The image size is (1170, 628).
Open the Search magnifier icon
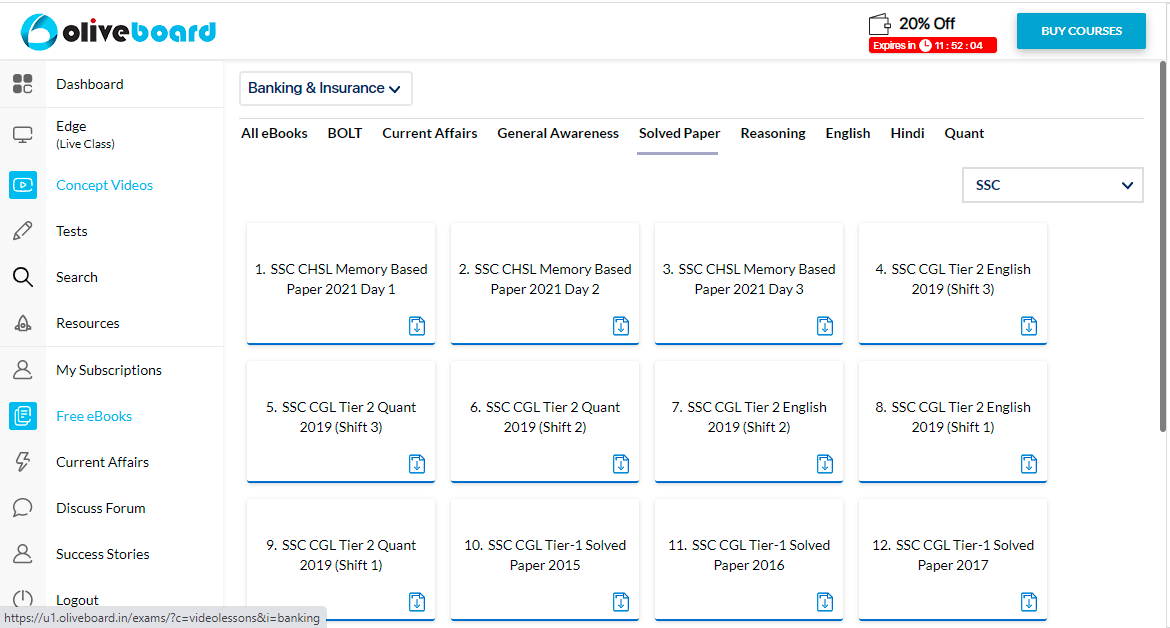[22, 277]
